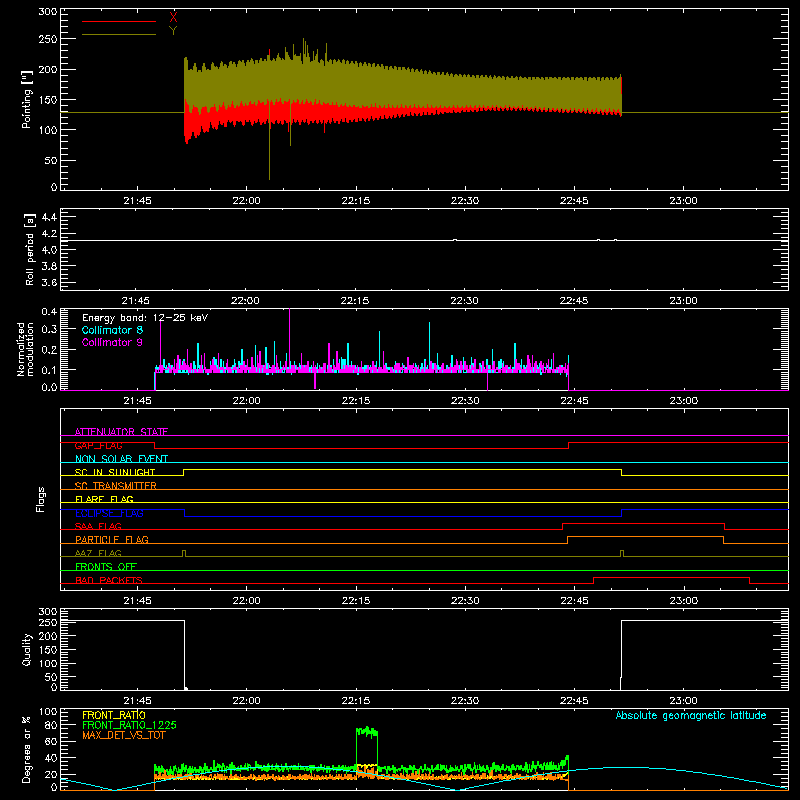This screenshot has width=800, height=800.
Task: Select the ATTENUATOR_STATE flag label
Action: tap(121, 432)
